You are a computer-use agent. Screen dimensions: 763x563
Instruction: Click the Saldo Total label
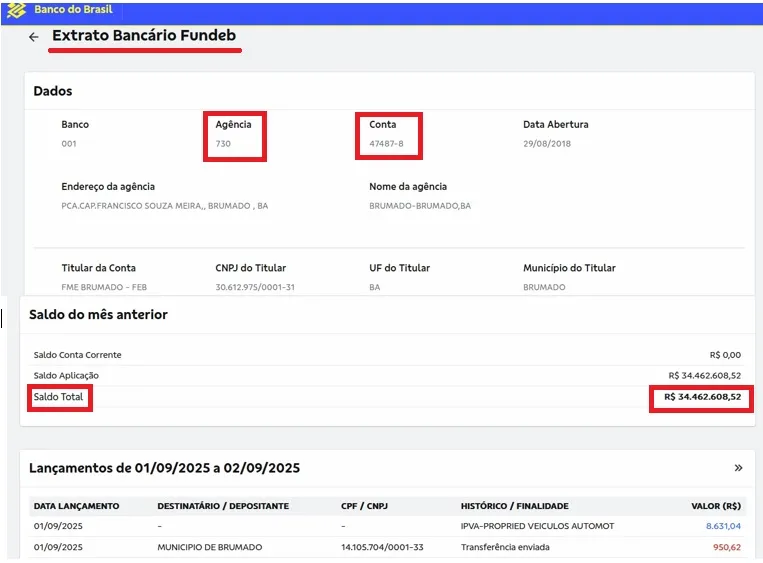pyautogui.click(x=58, y=397)
